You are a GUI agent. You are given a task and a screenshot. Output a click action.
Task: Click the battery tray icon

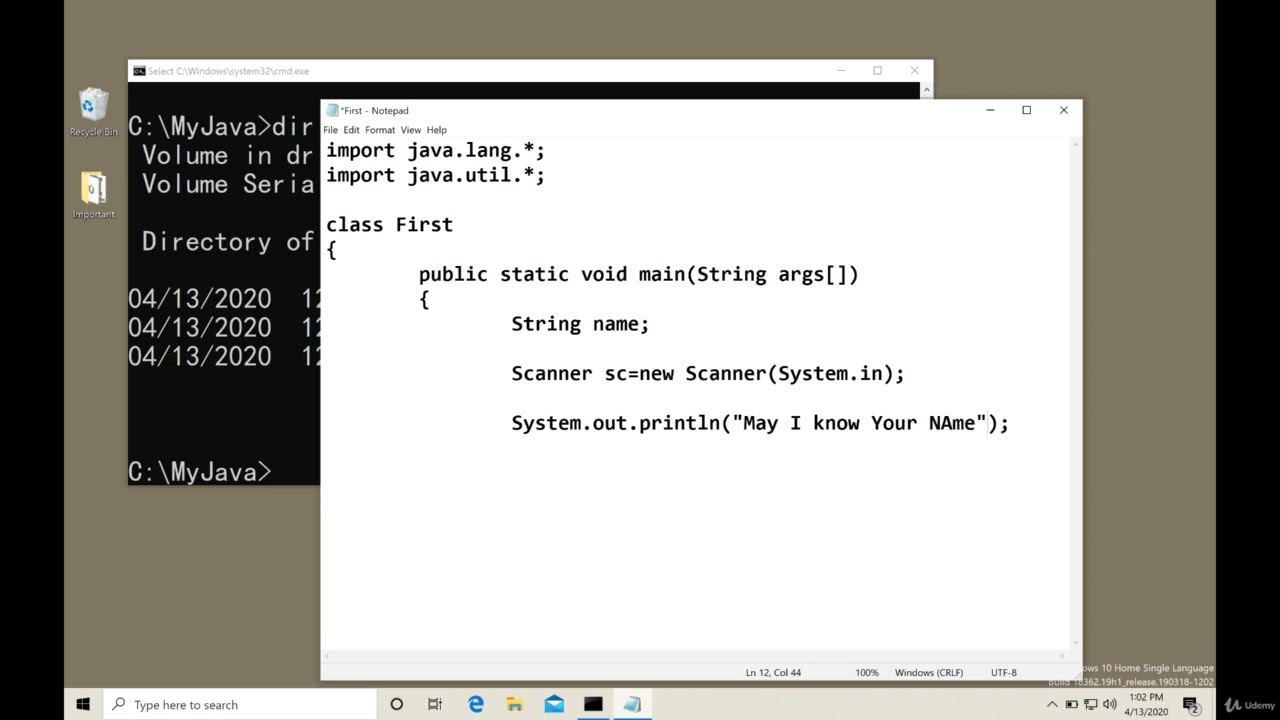[1071, 704]
